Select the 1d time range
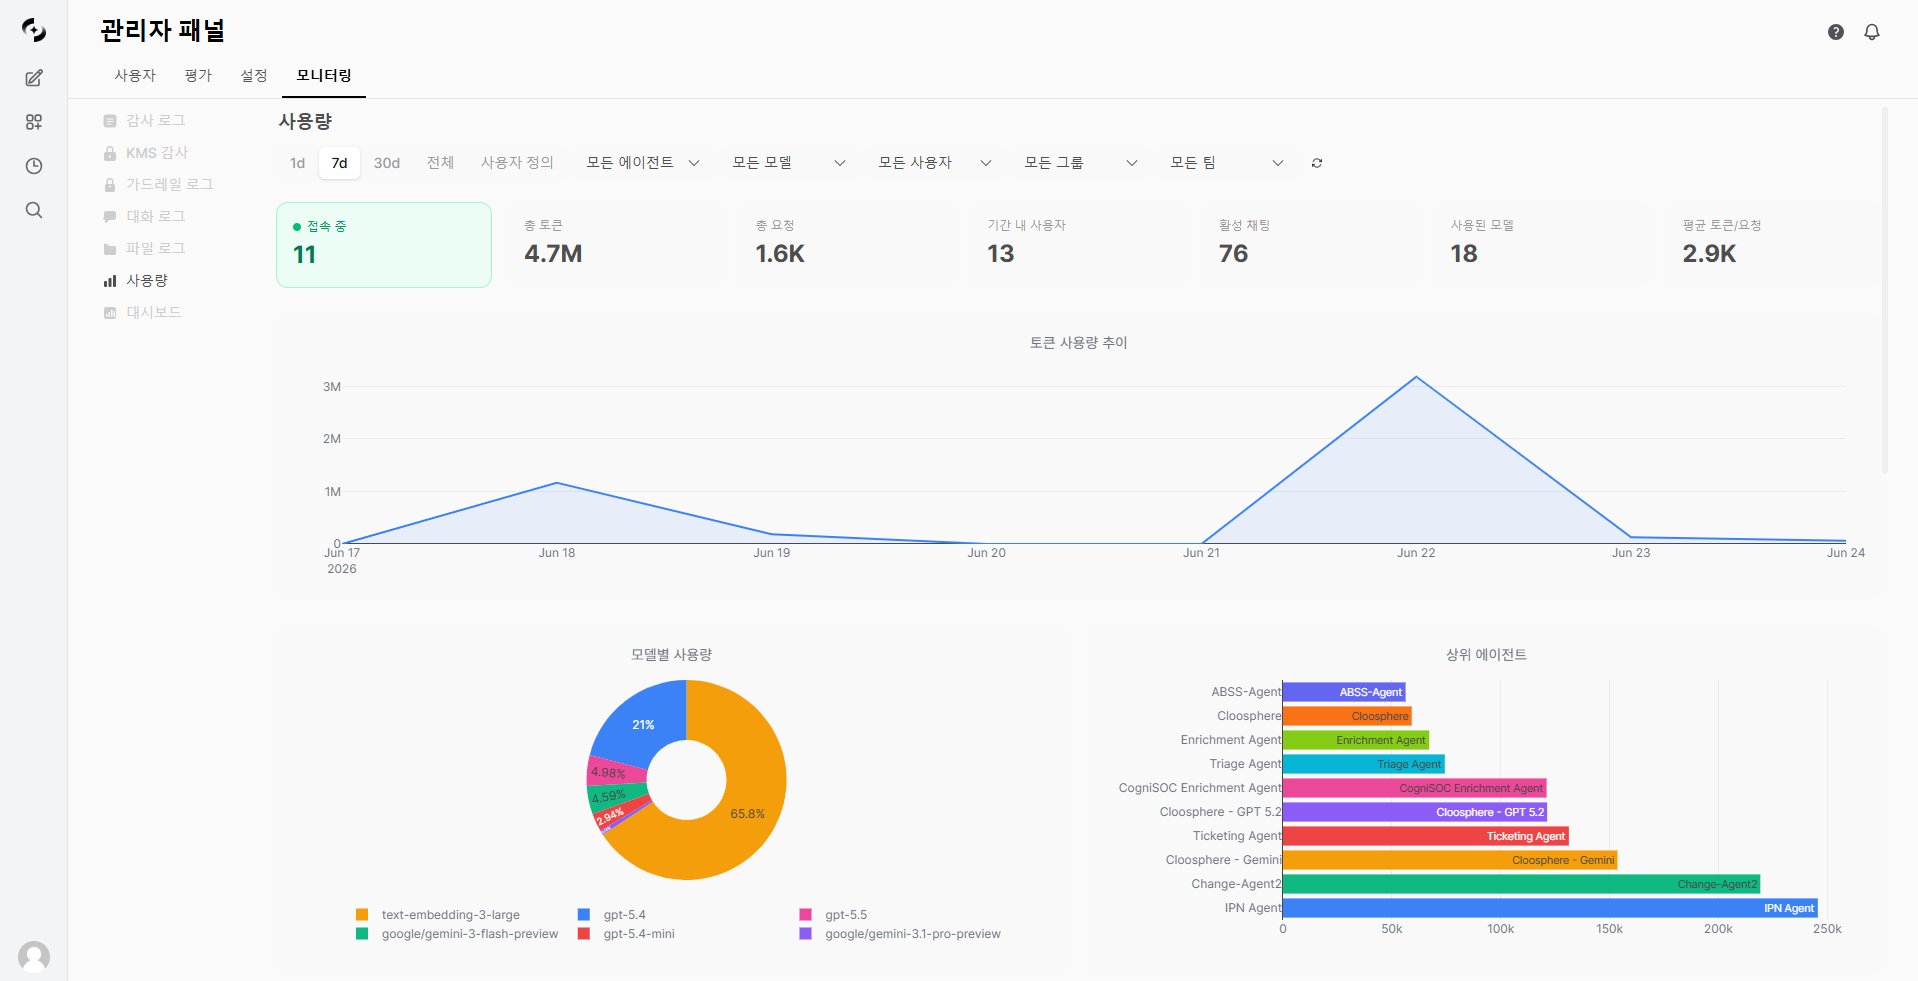Image resolution: width=1918 pixels, height=981 pixels. point(297,163)
